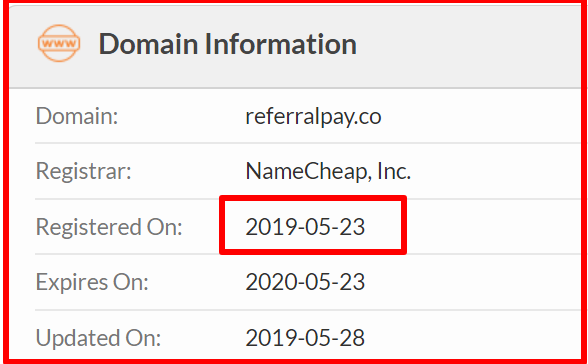The height and width of the screenshot is (364, 588).
Task: Select the Registrar: field label
Action: click(x=83, y=171)
